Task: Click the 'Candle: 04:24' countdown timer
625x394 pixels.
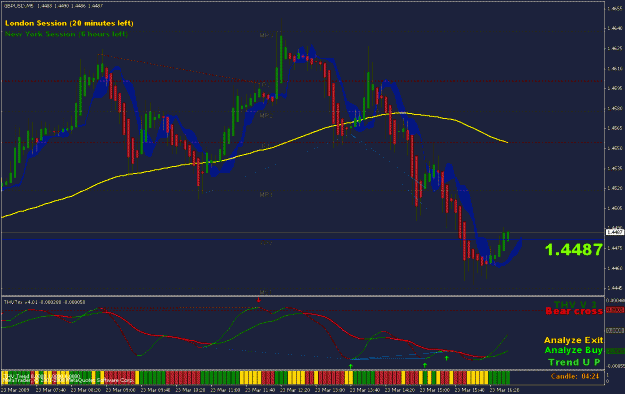Action: click(575, 376)
